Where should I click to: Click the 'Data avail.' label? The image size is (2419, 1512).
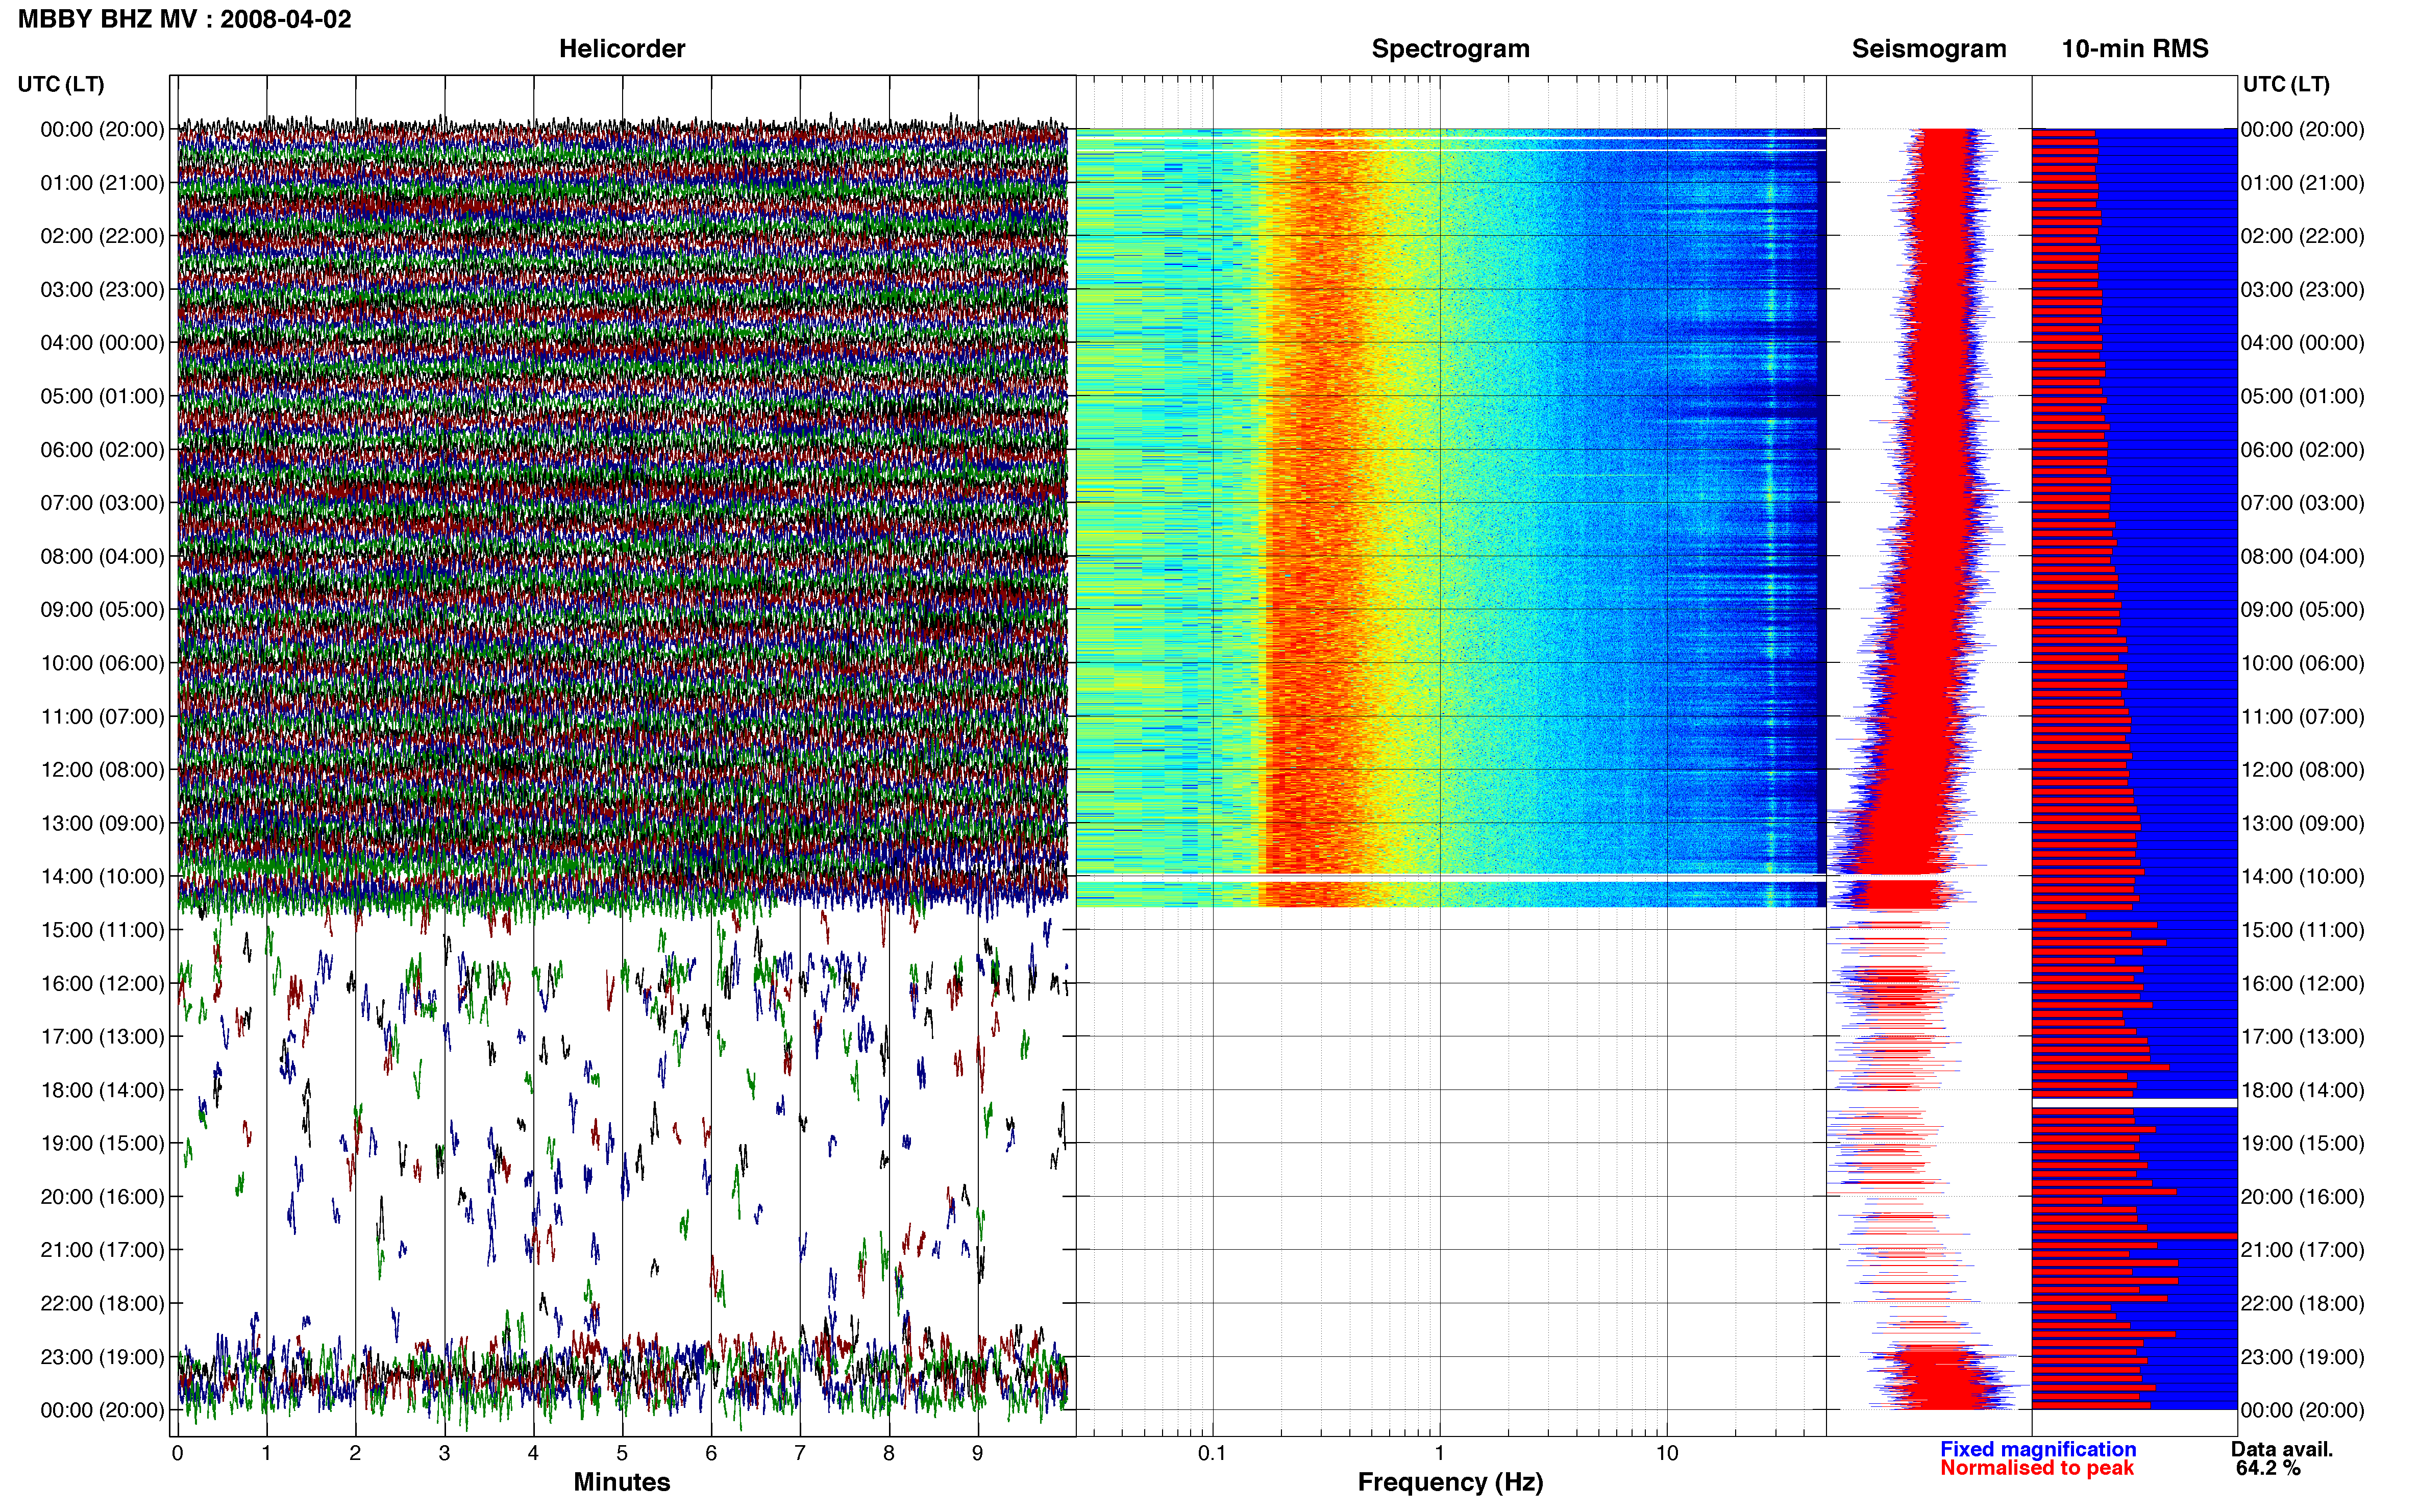click(2282, 1449)
